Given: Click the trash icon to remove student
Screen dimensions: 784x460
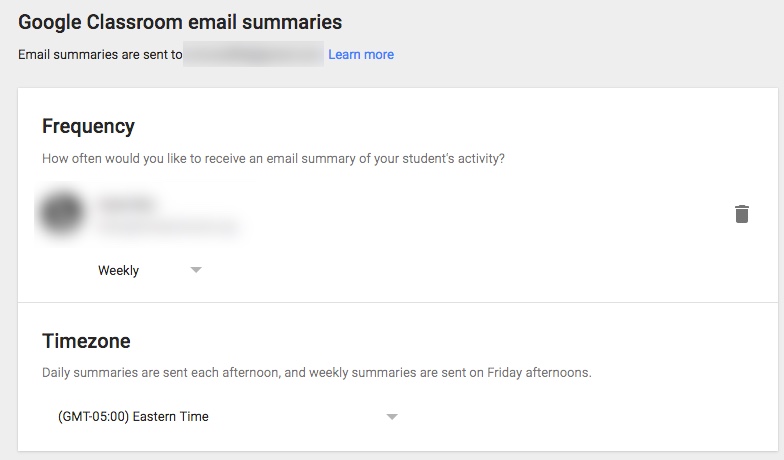Looking at the screenshot, I should click(x=741, y=214).
